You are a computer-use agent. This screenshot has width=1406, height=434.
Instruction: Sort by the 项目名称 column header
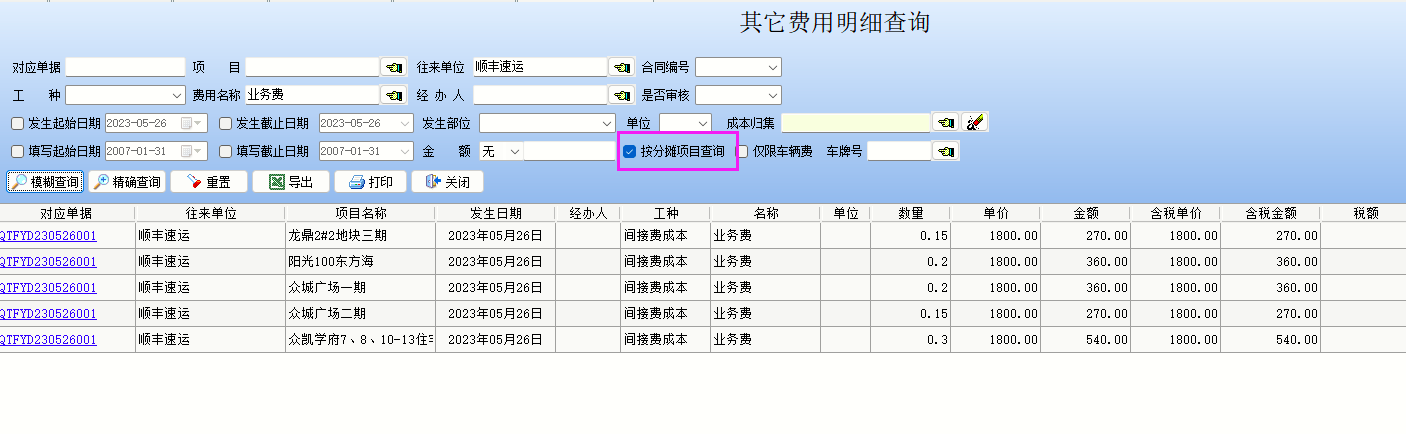pos(360,213)
